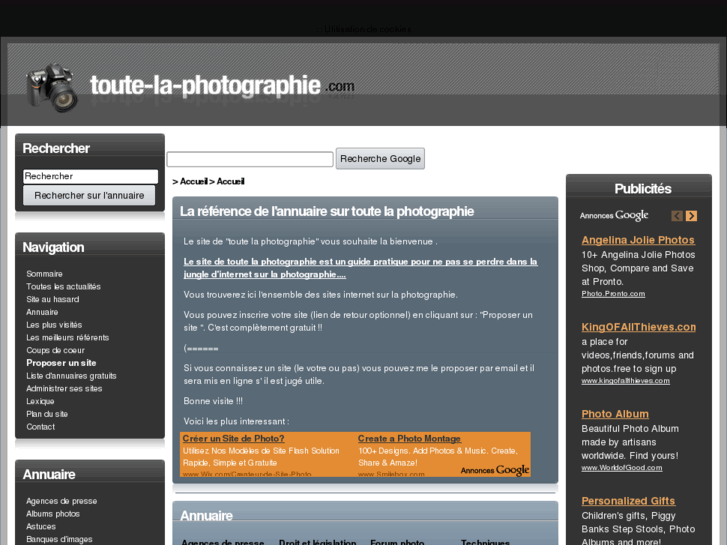The image size is (727, 545).
Task: Go to Site au hasard
Action: pyautogui.click(x=53, y=299)
